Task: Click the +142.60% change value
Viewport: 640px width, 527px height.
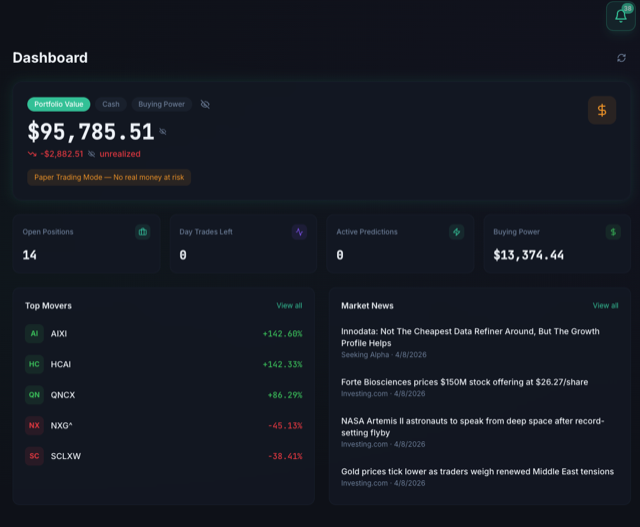Action: [282, 334]
